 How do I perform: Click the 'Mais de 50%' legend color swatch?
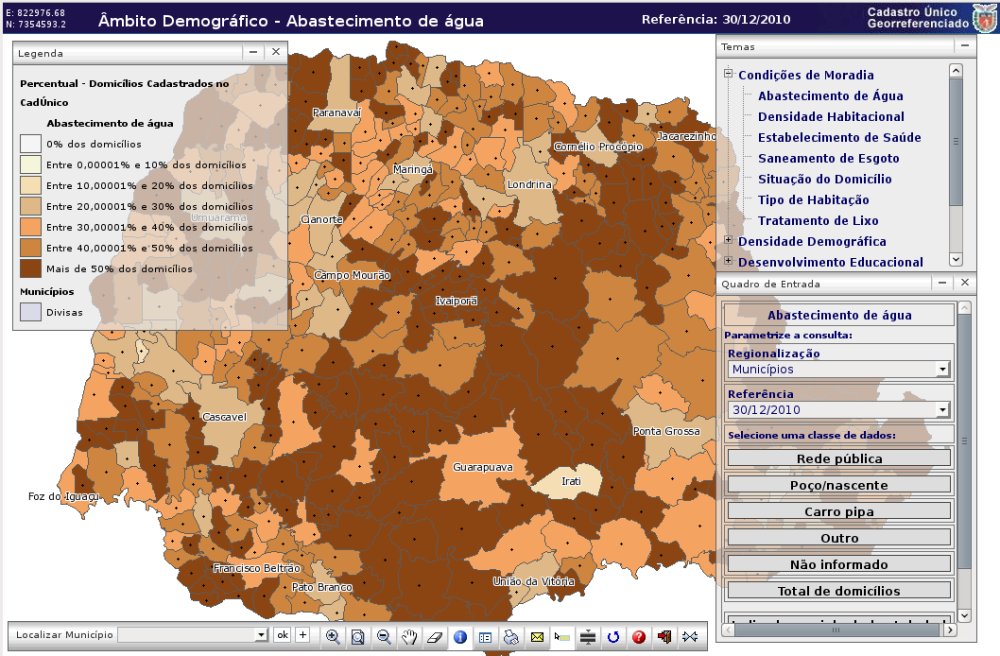[x=30, y=268]
